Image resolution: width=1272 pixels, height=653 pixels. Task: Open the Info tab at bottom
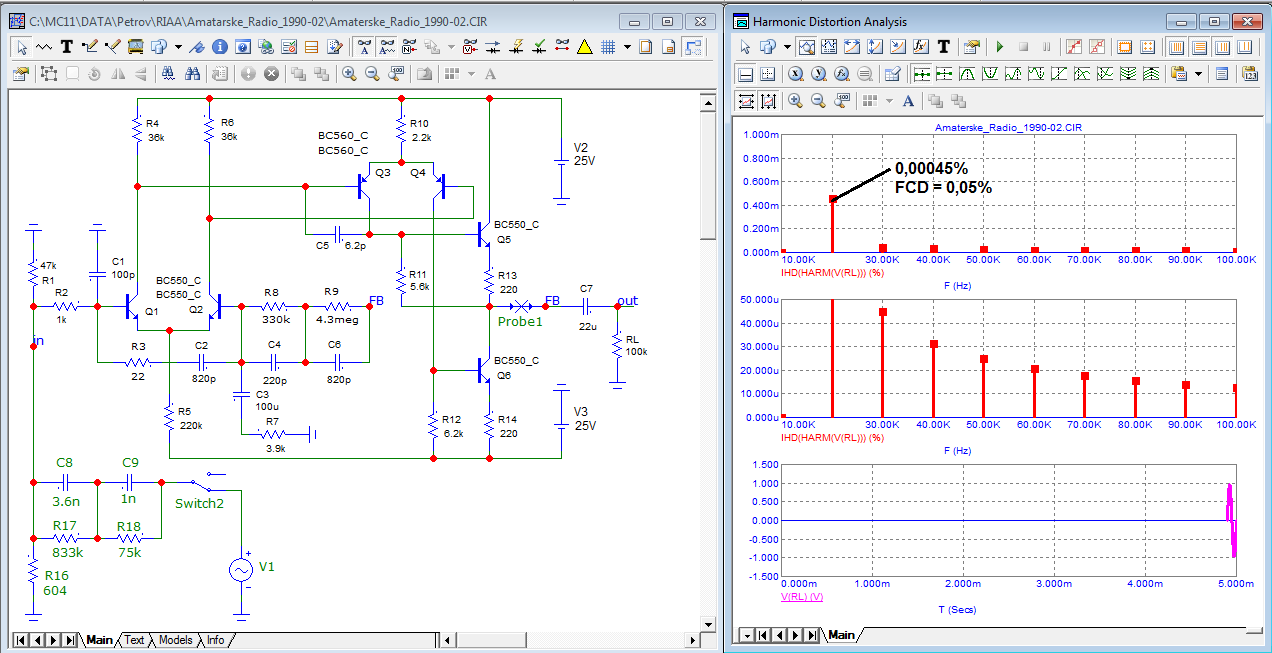point(215,640)
